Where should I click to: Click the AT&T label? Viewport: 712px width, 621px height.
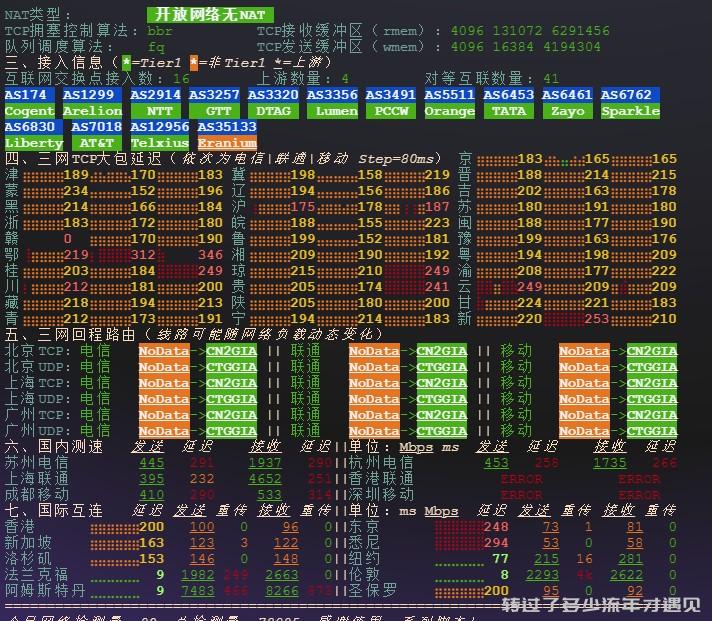click(96, 143)
